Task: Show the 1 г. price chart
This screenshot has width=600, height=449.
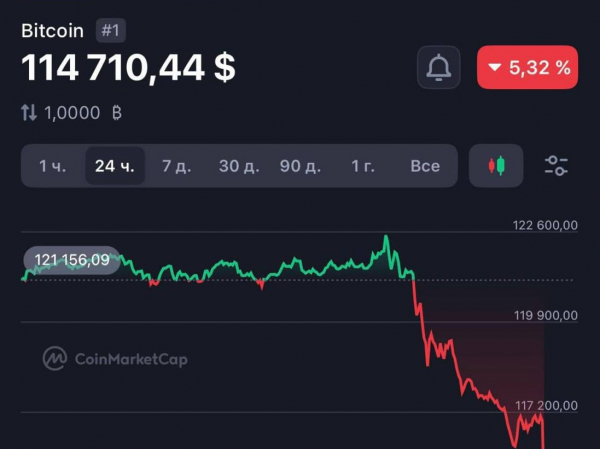Action: pyautogui.click(x=363, y=166)
